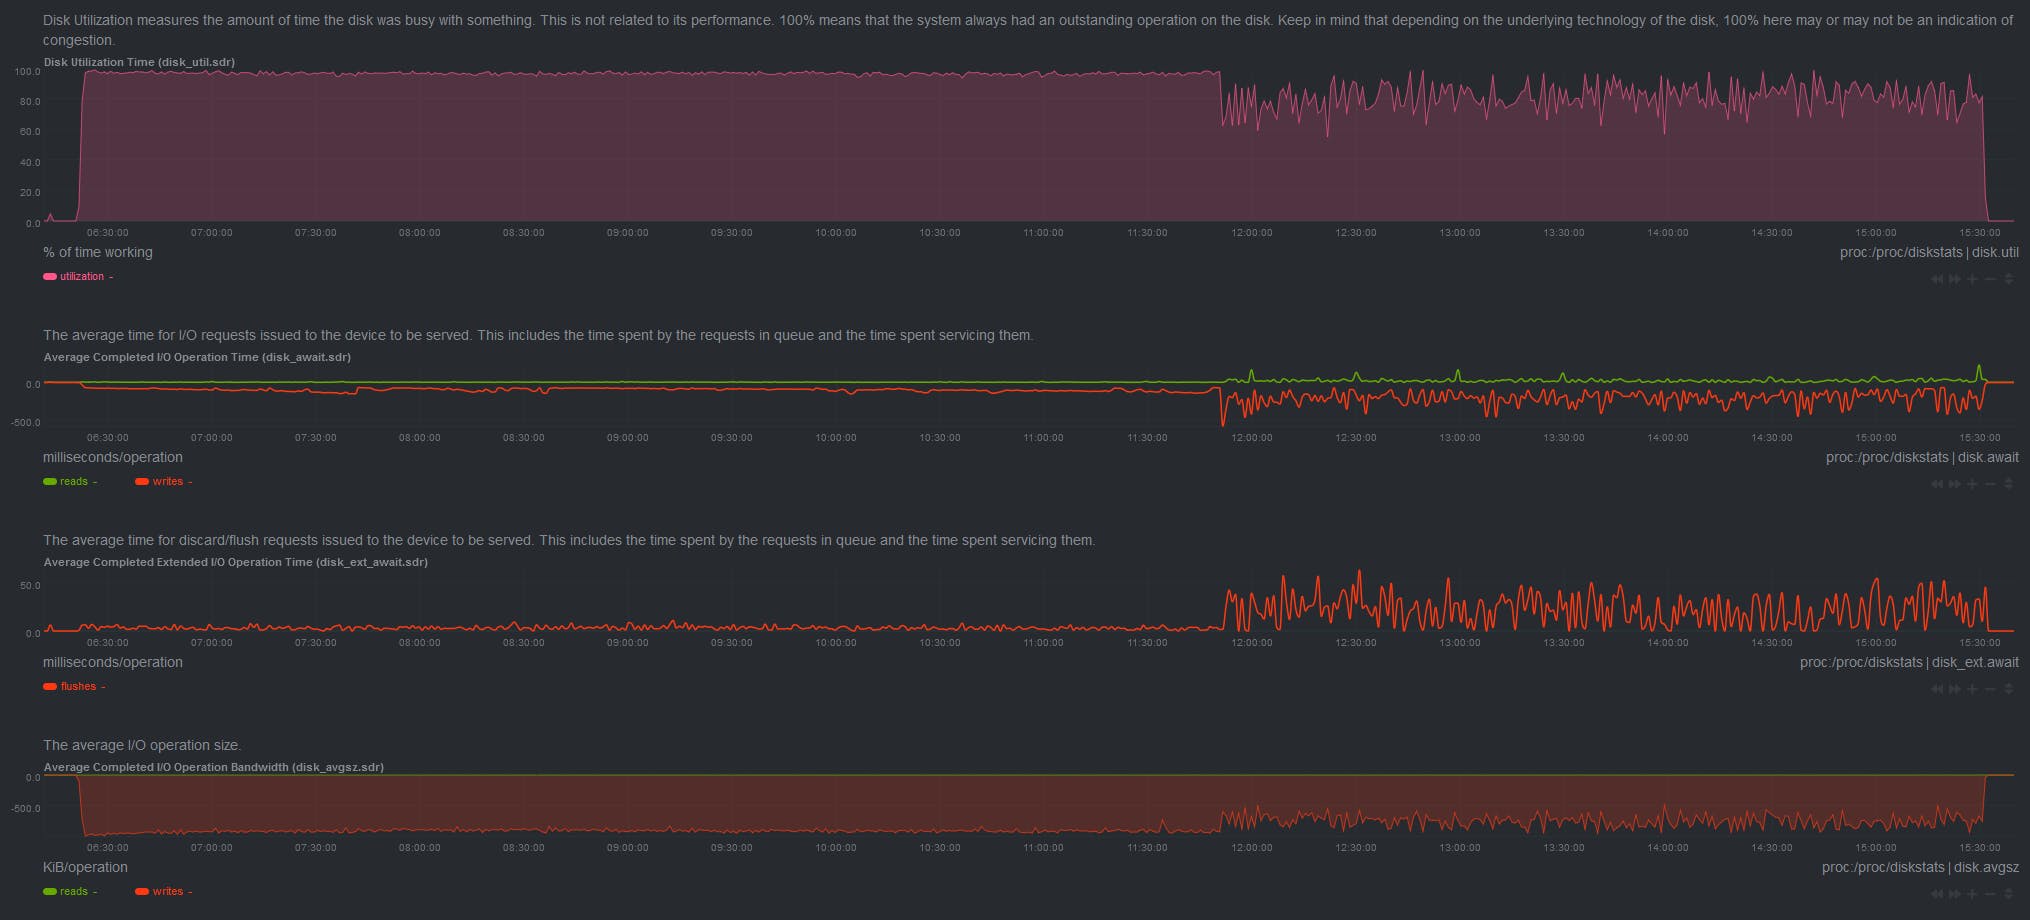Click the Average Completed I/O Operation Bandwidth title
The width and height of the screenshot is (2030, 920).
coord(214,767)
